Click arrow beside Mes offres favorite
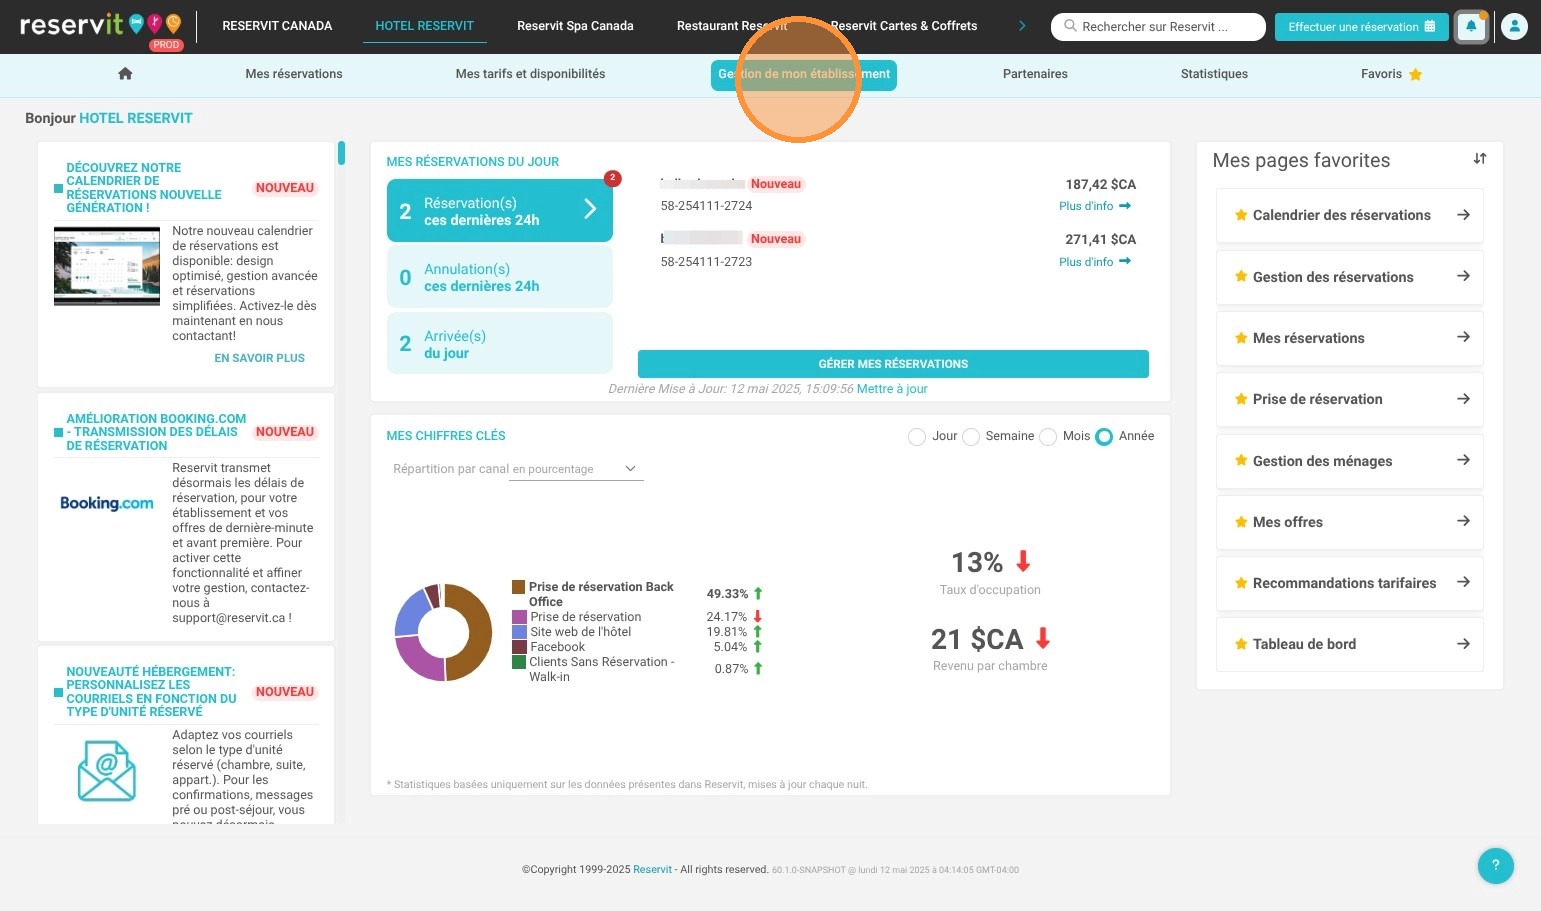1541x911 pixels. pos(1463,521)
